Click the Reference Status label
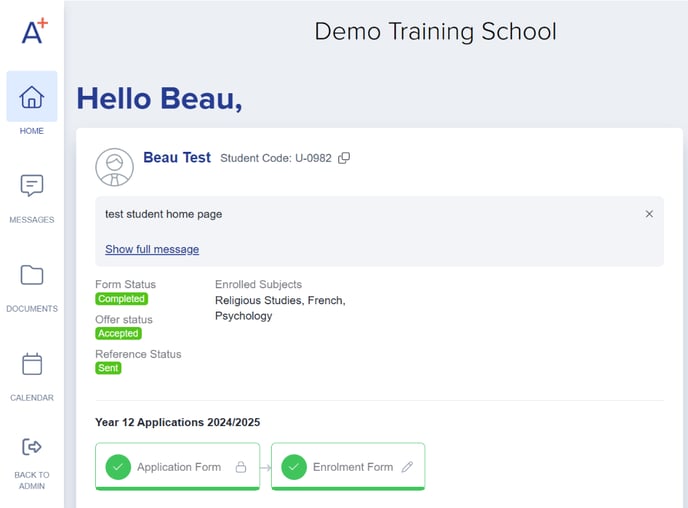 pos(138,354)
